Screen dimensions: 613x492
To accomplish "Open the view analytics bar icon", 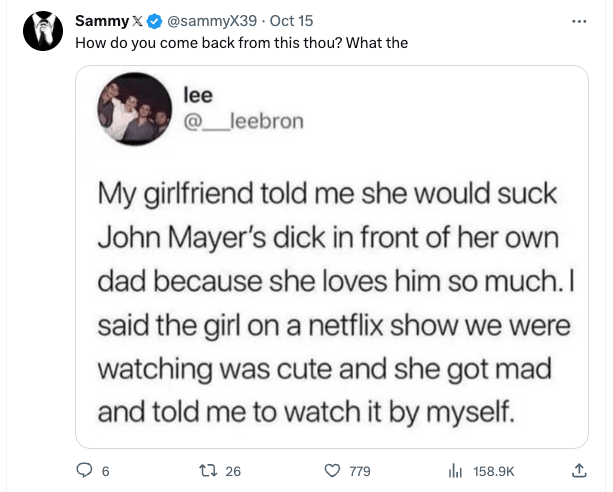I will point(455,470).
